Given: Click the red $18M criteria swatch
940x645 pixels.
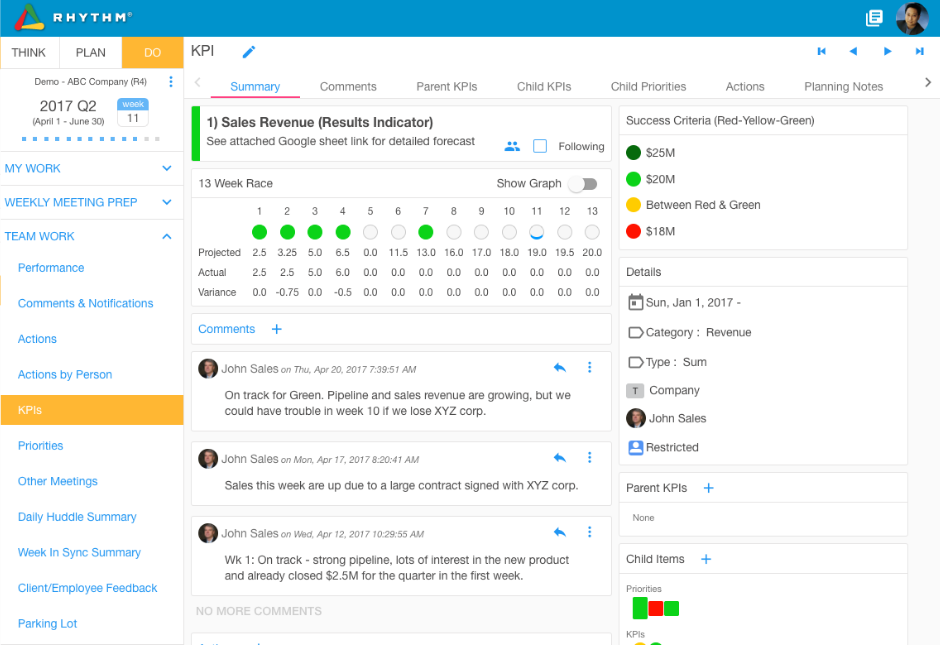Looking at the screenshot, I should [634, 231].
